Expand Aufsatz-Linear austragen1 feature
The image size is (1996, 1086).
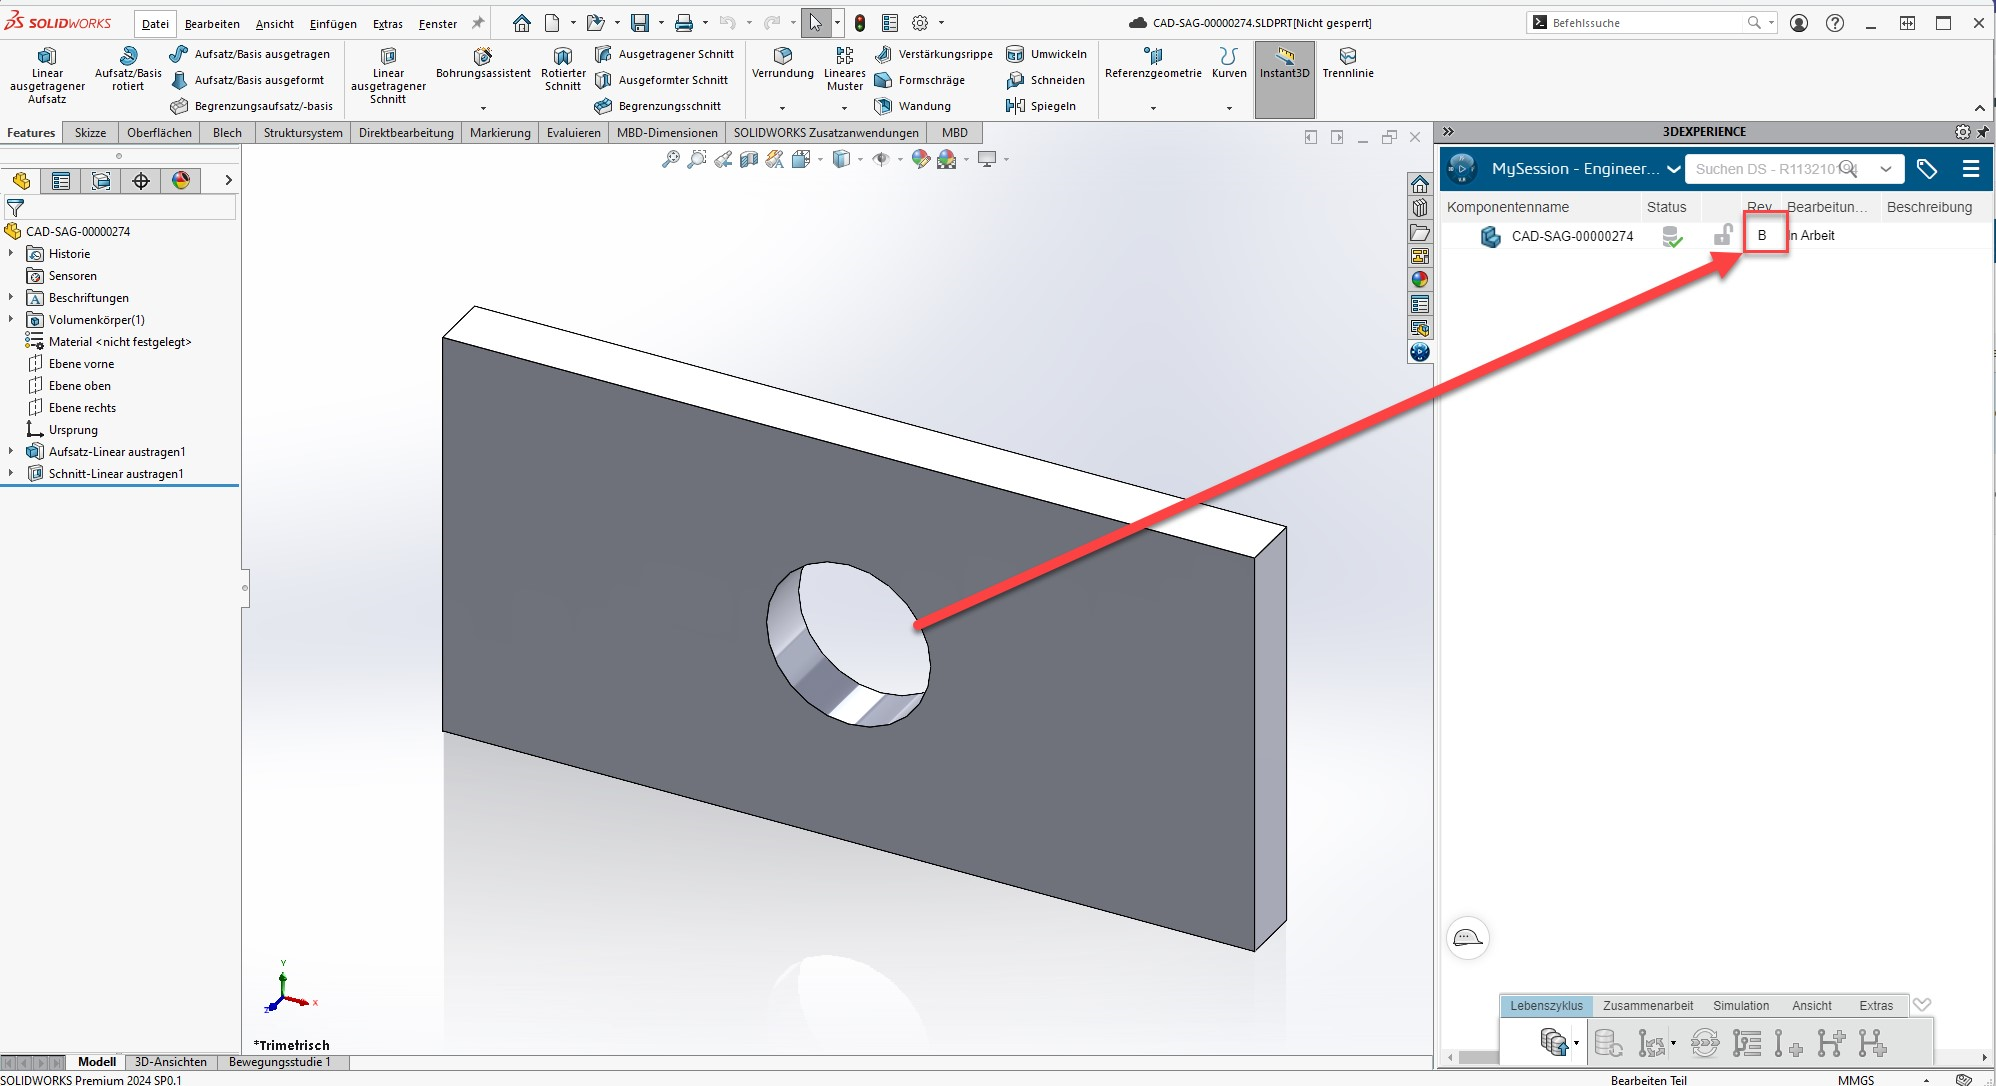pyautogui.click(x=11, y=452)
